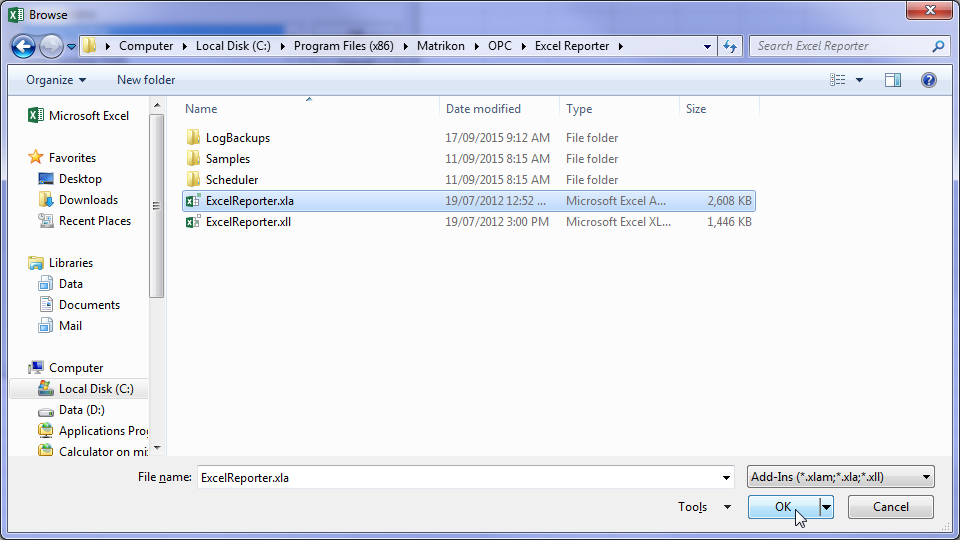The width and height of the screenshot is (960, 540).
Task: Click the magnifier search icon
Action: [938, 46]
